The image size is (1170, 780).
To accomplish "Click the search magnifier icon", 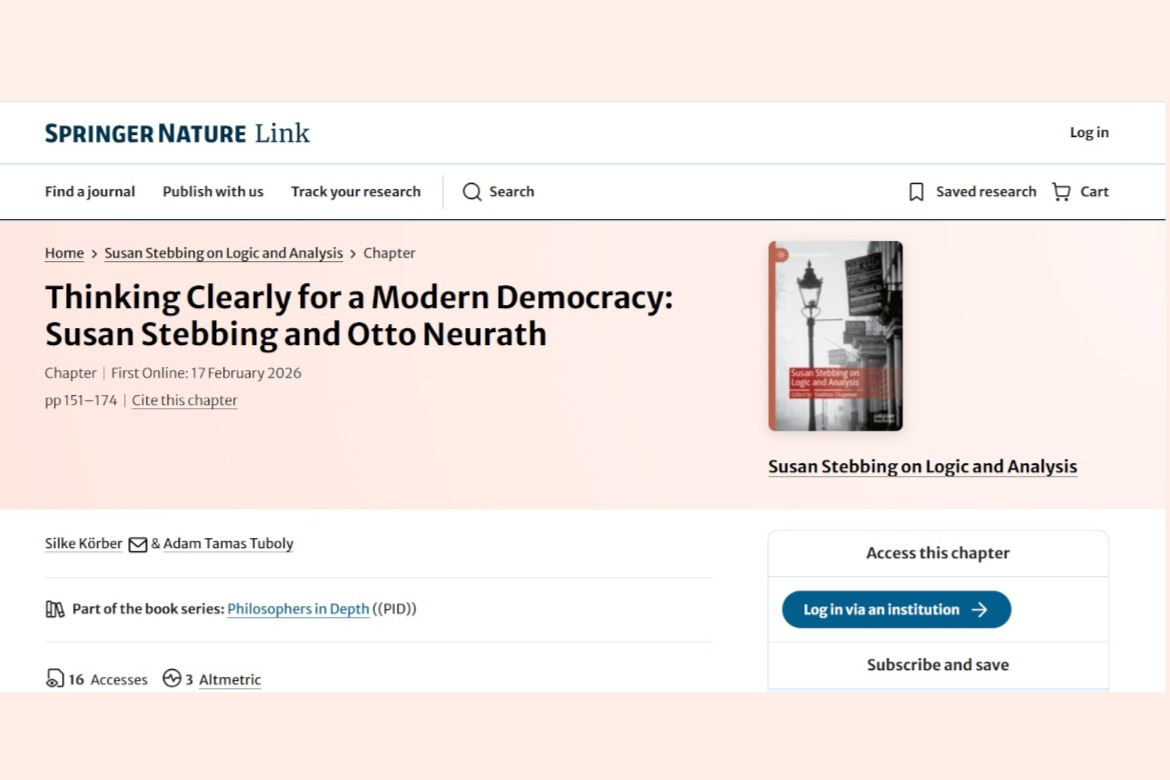I will [x=472, y=192].
